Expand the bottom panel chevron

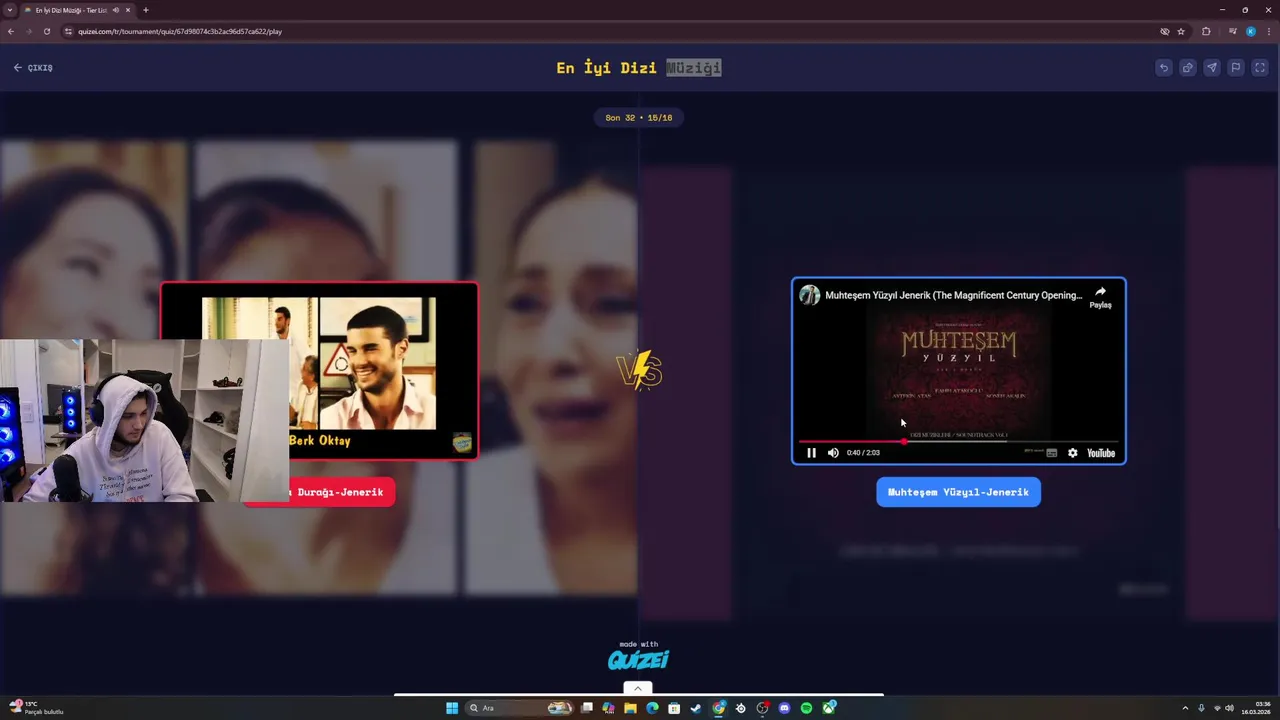(x=637, y=688)
